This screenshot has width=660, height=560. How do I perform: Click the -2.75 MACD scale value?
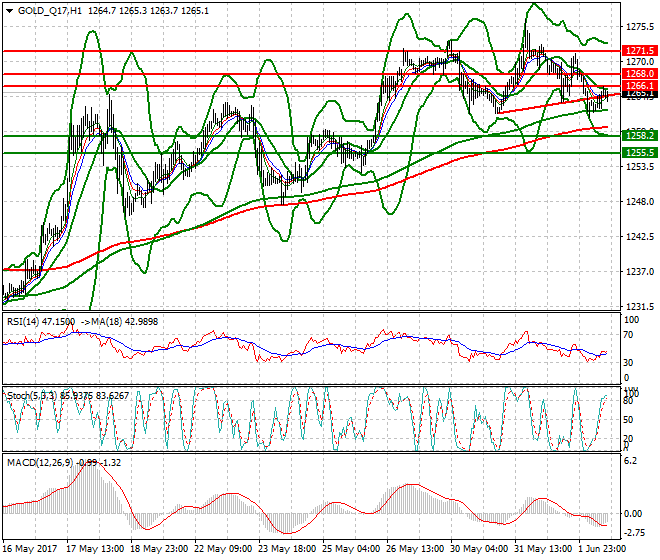[x=633, y=533]
